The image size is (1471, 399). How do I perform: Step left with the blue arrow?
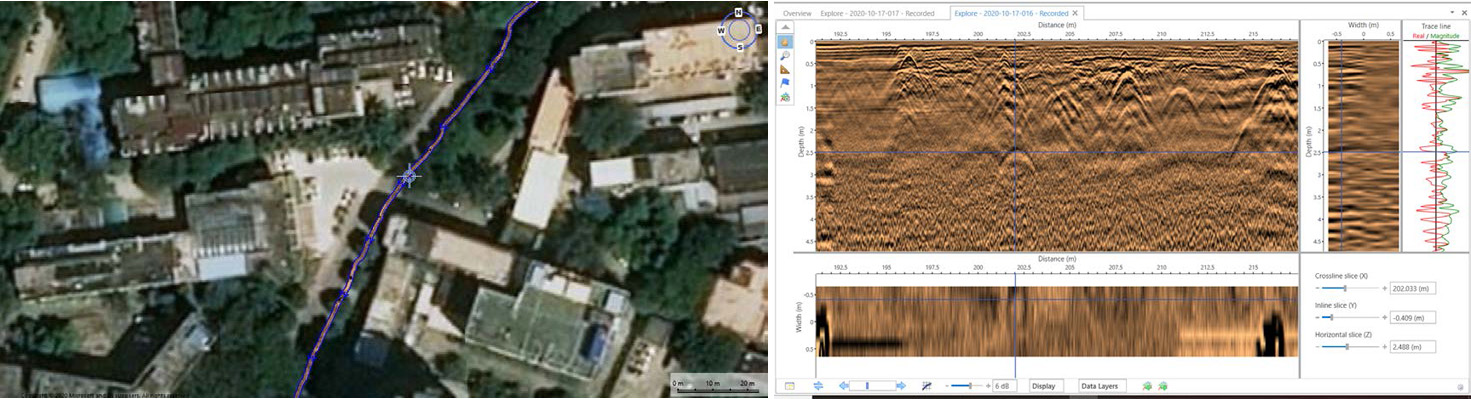pos(843,386)
